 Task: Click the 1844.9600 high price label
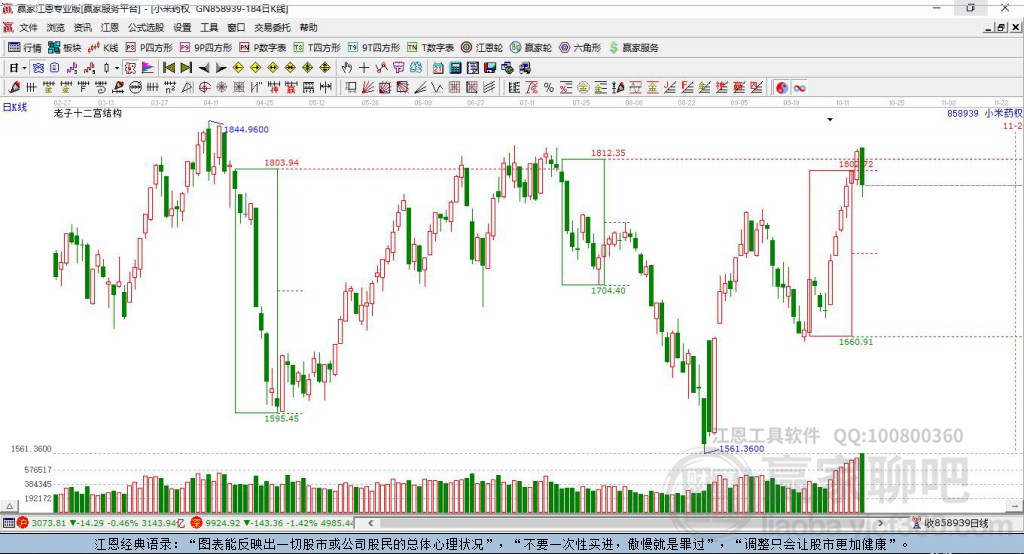246,129
